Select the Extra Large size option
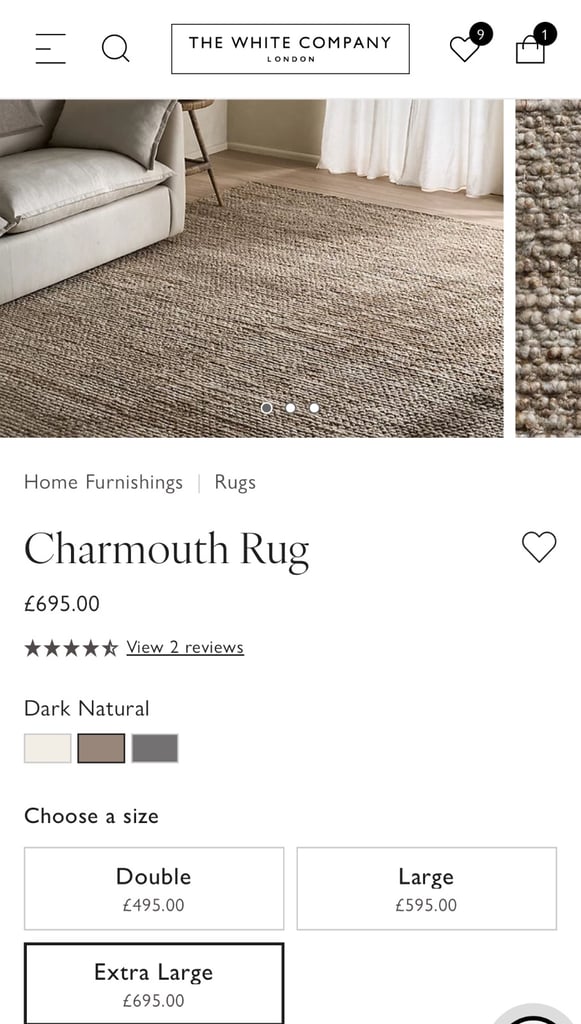This screenshot has height=1024, width=581. tap(154, 984)
